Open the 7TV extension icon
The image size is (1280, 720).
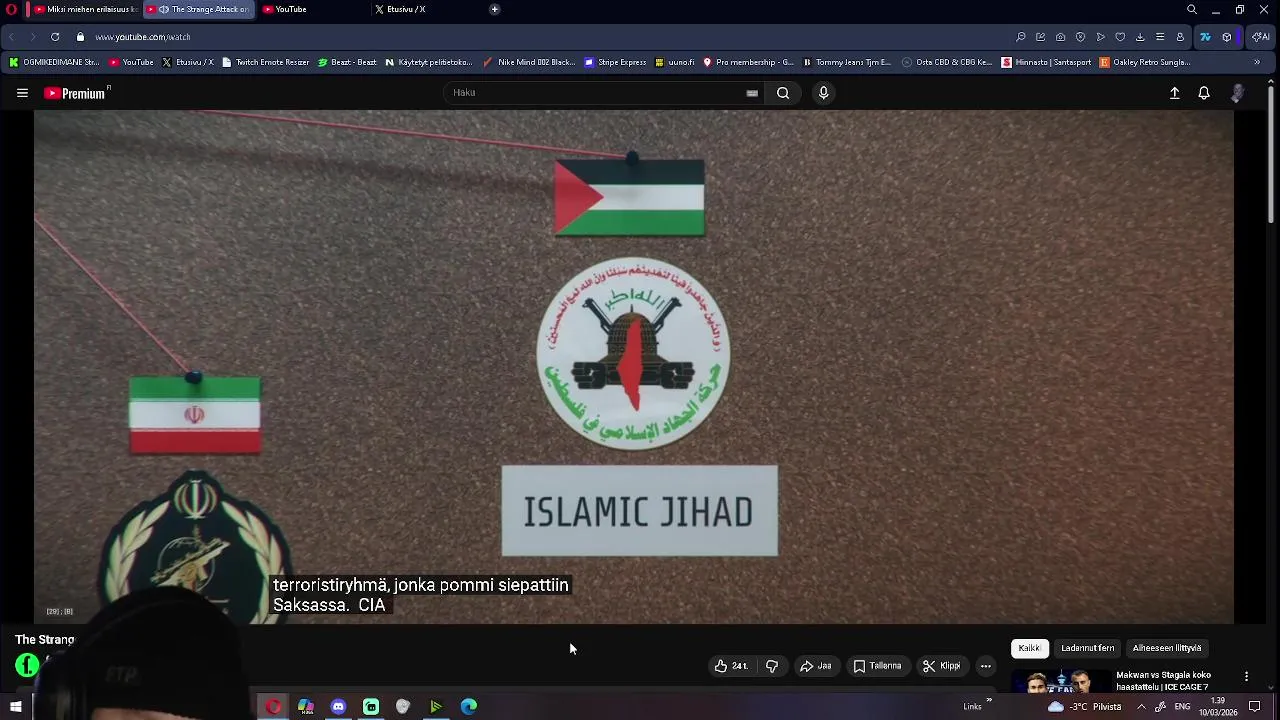[x=1205, y=37]
